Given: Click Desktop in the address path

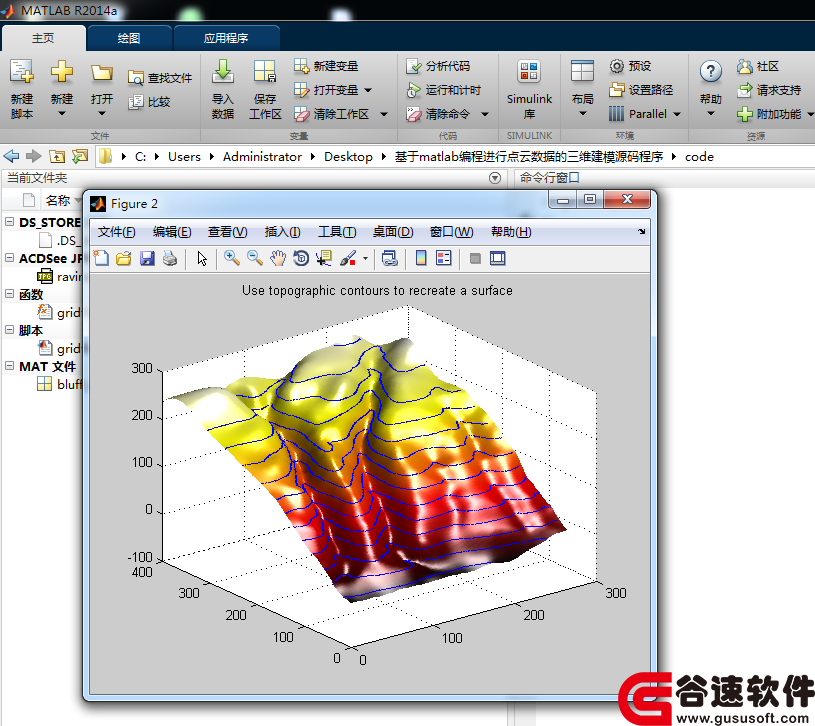Looking at the screenshot, I should [348, 156].
